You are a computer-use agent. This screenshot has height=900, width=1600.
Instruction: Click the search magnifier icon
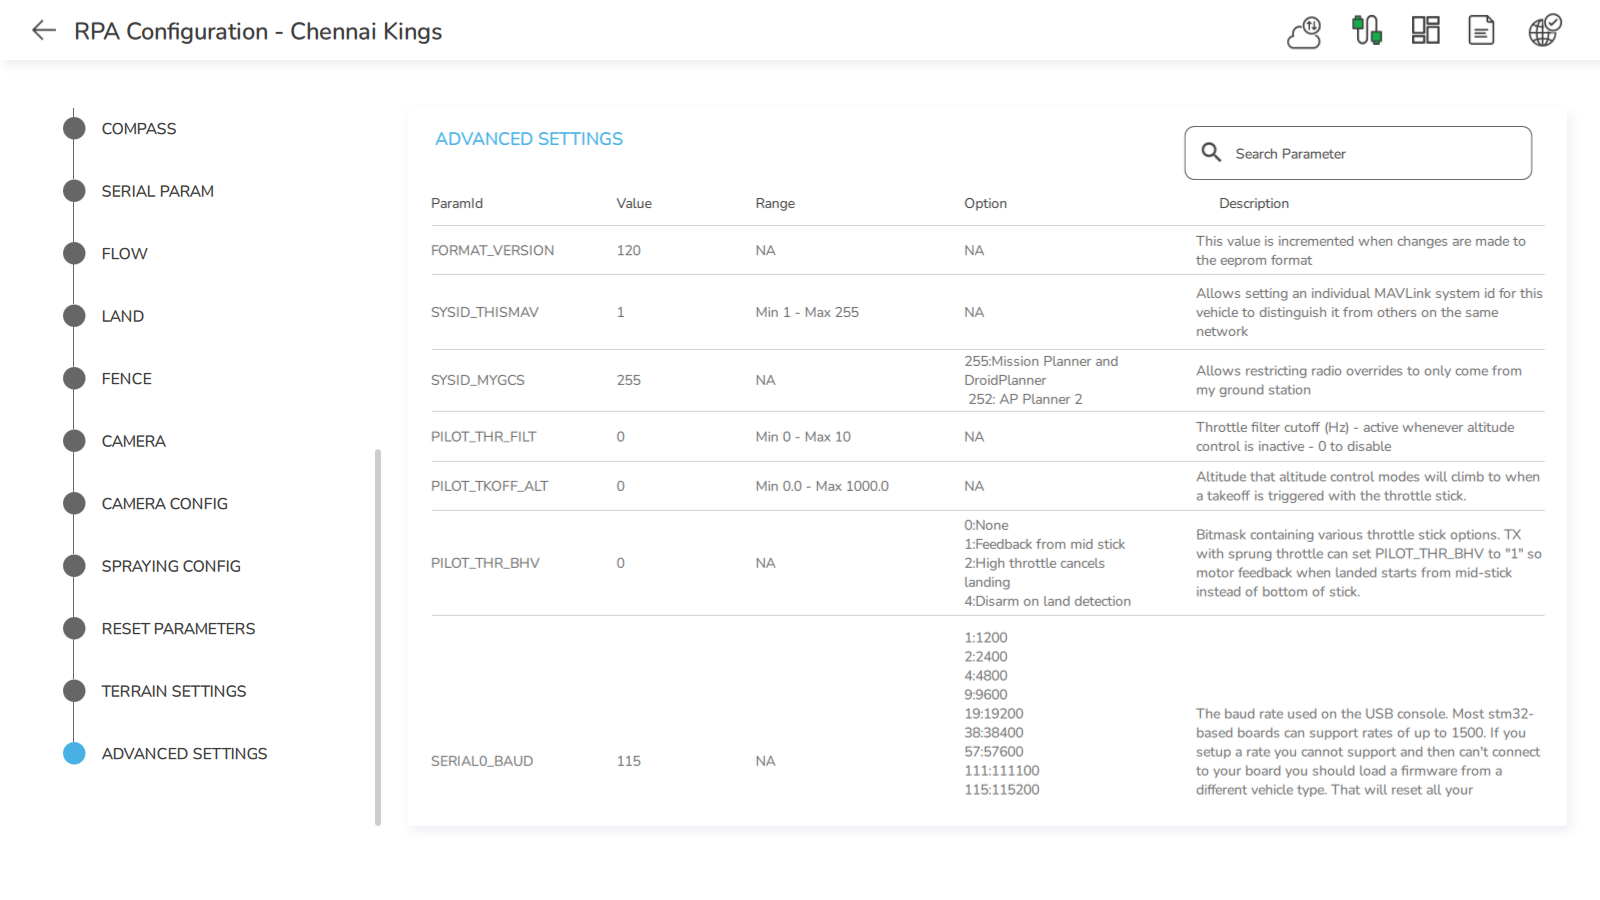tap(1211, 152)
